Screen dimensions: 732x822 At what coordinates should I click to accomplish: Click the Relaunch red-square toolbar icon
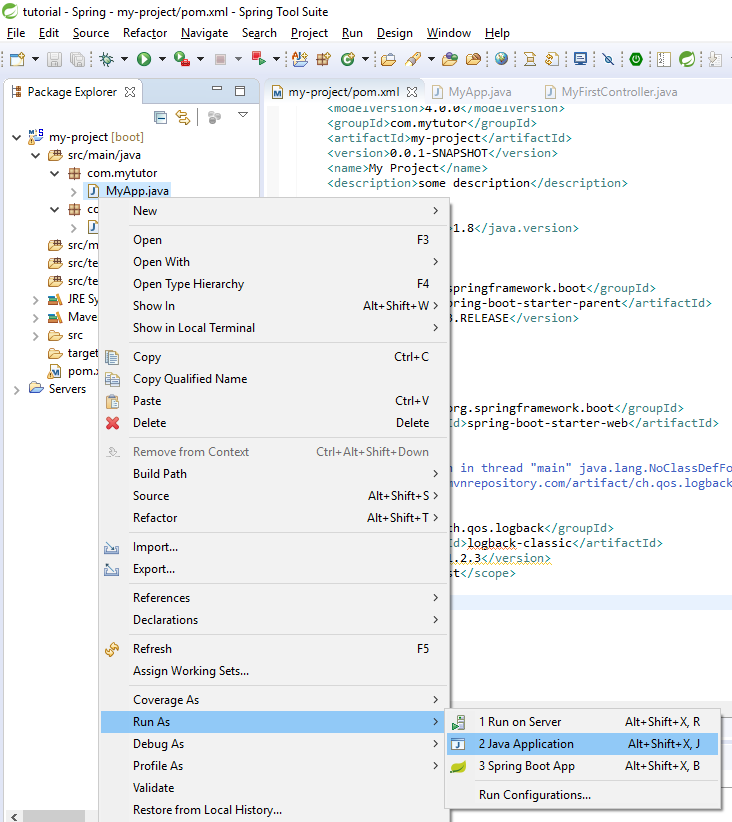pos(258,59)
